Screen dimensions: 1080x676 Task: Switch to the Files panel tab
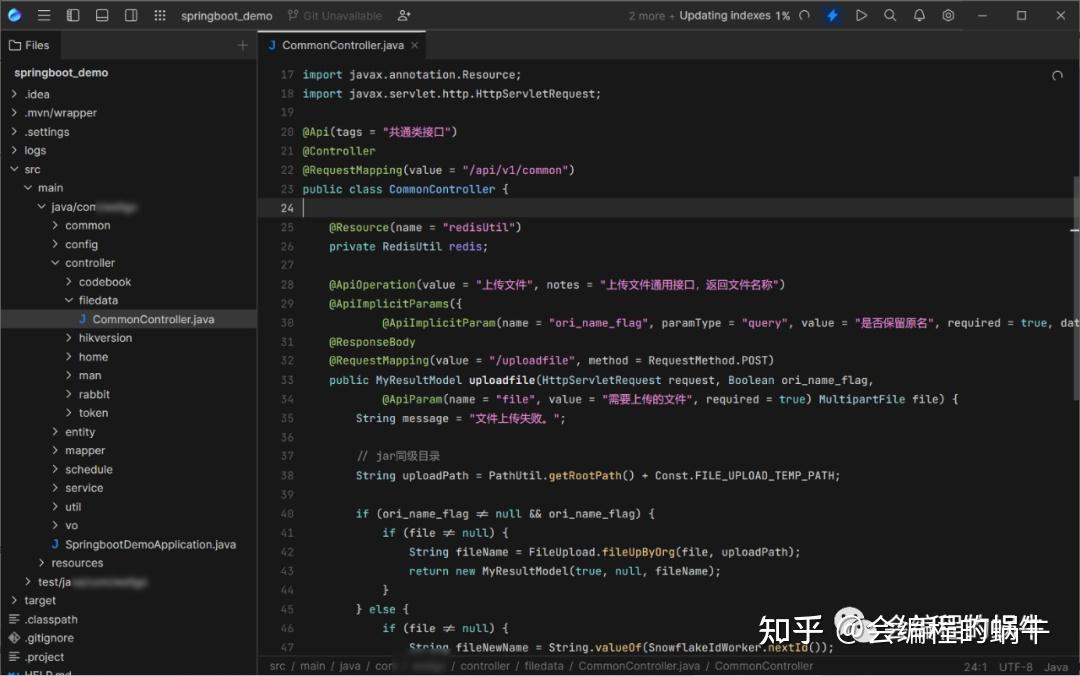point(30,44)
